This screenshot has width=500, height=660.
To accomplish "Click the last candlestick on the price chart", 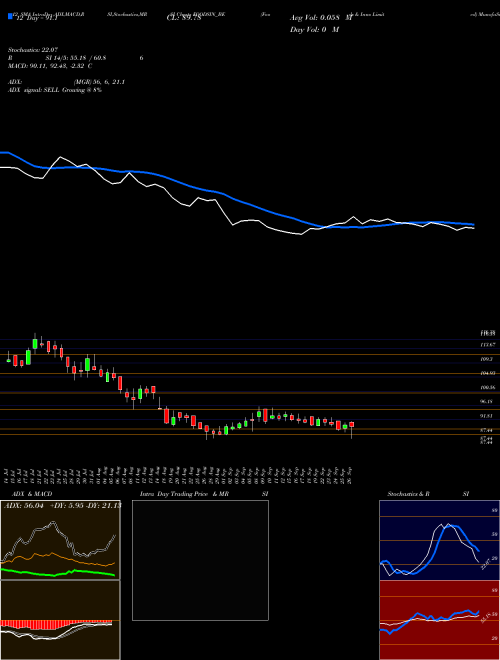I will [351, 425].
